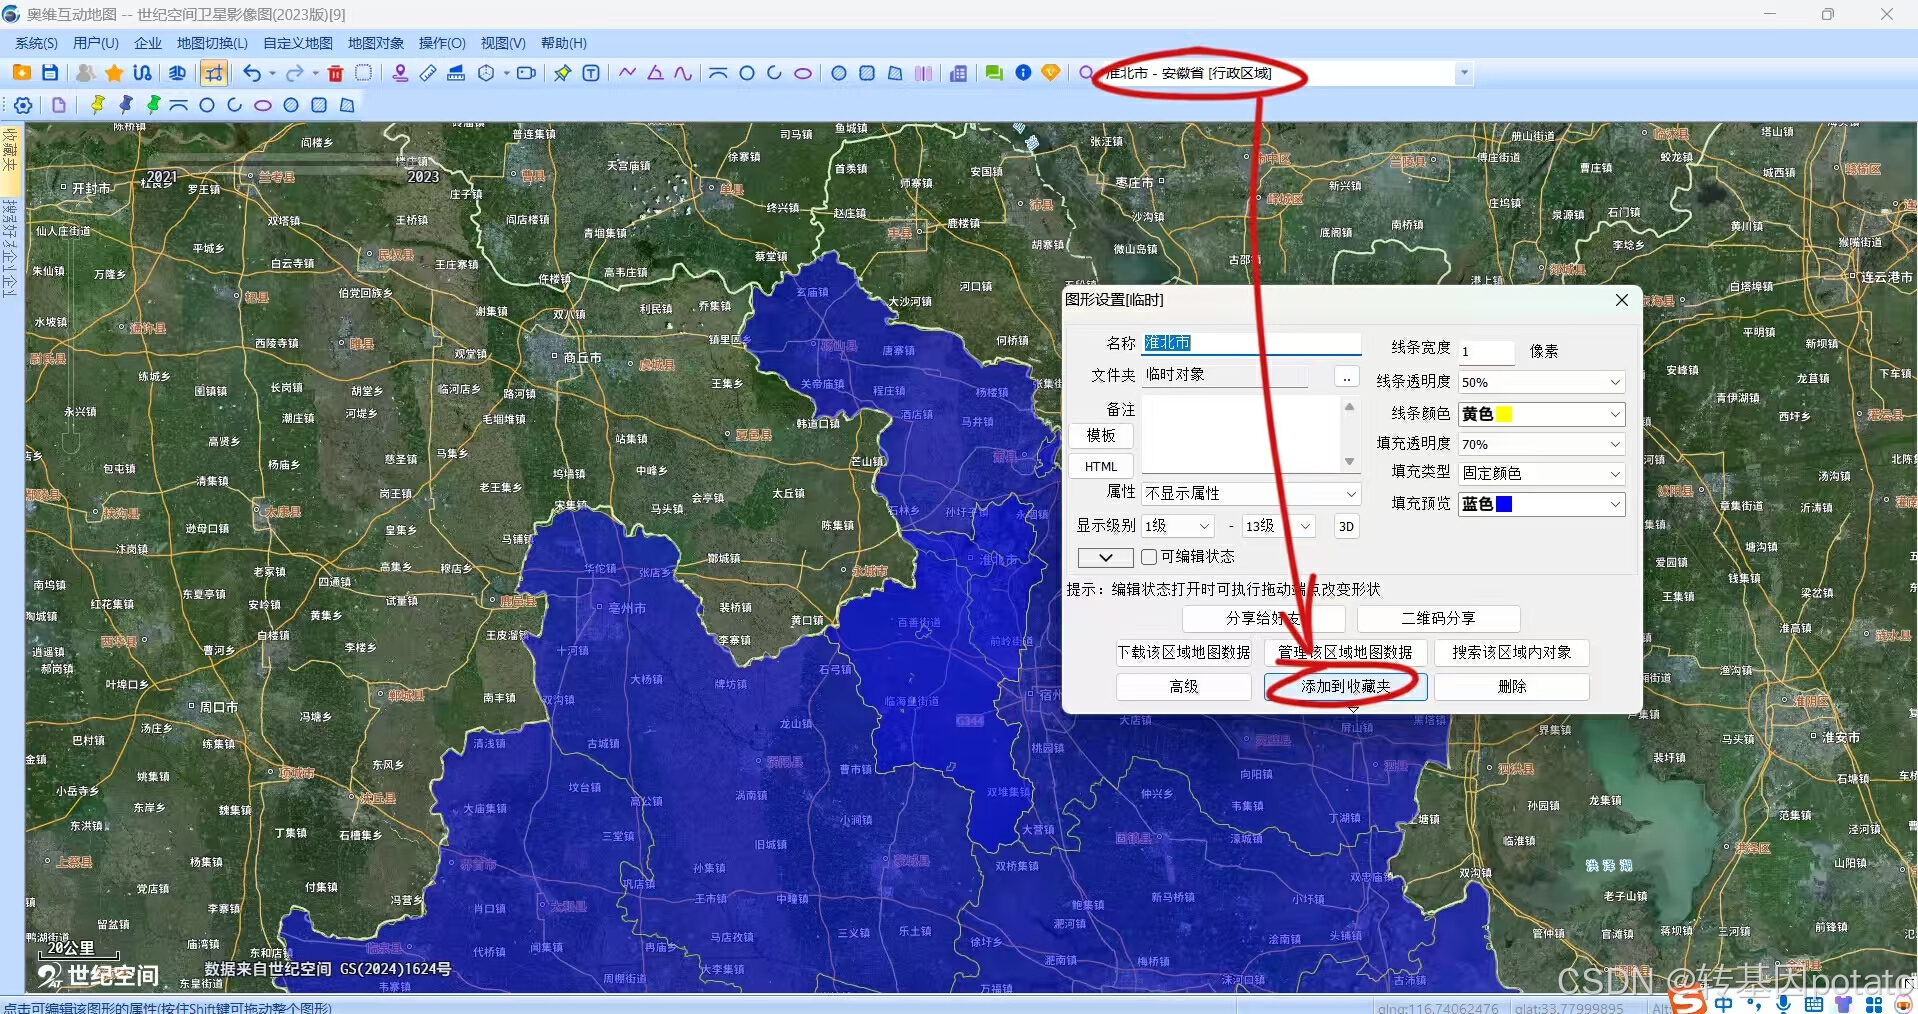1918x1014 pixels.
Task: Click the magnifier search icon
Action: (1086, 73)
